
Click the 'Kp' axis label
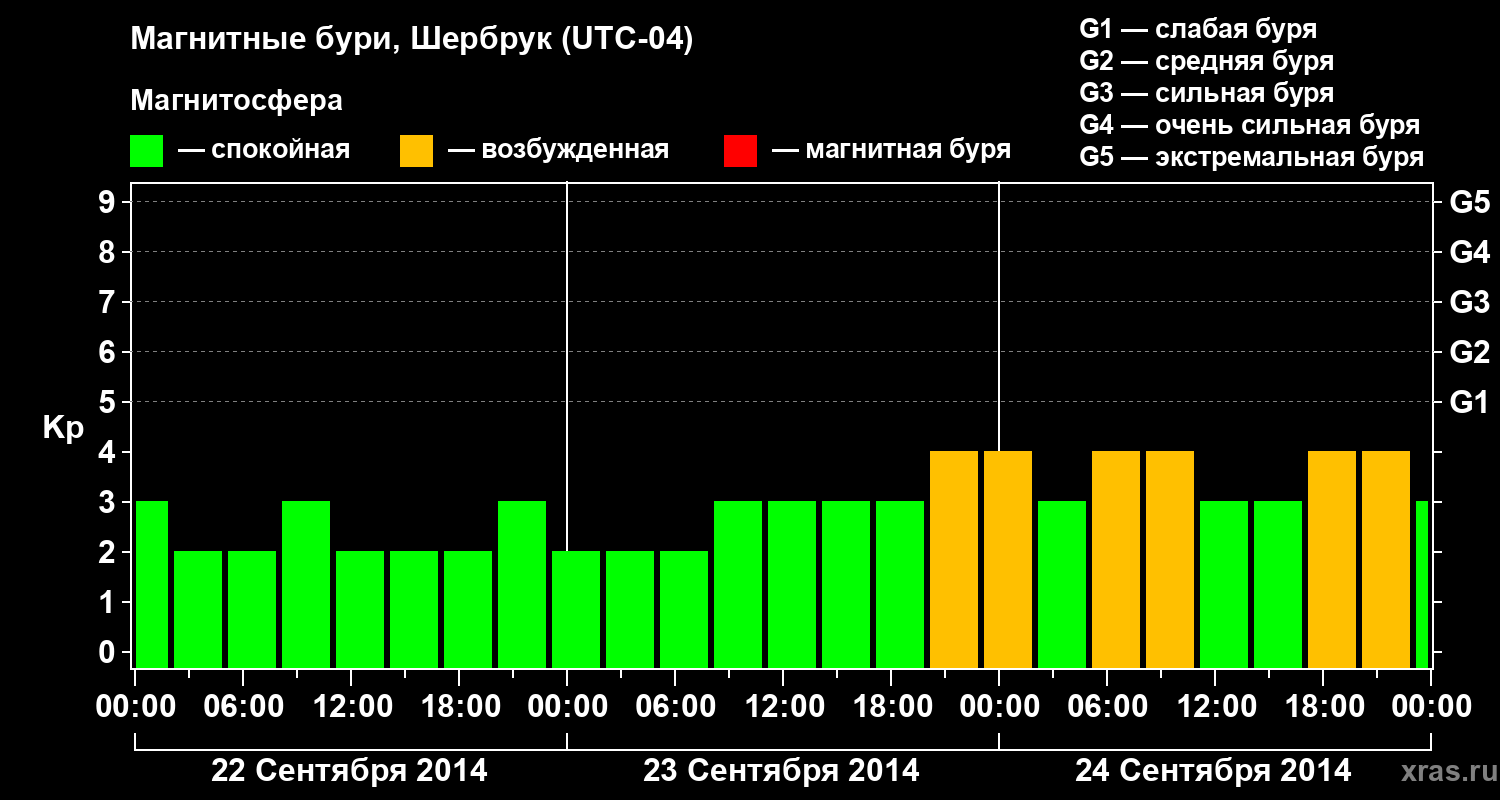(x=63, y=428)
